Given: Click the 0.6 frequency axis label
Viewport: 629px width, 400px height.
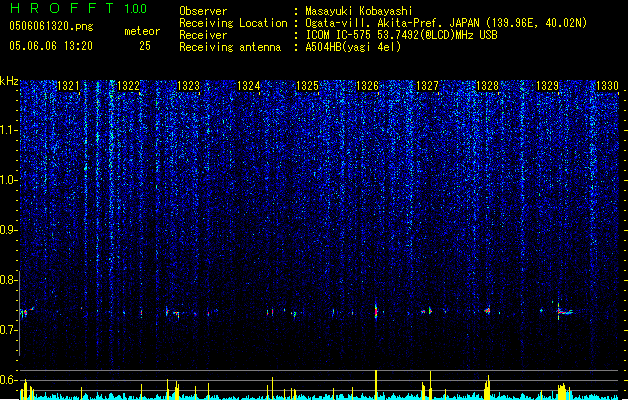Looking at the screenshot, I should point(8,380).
